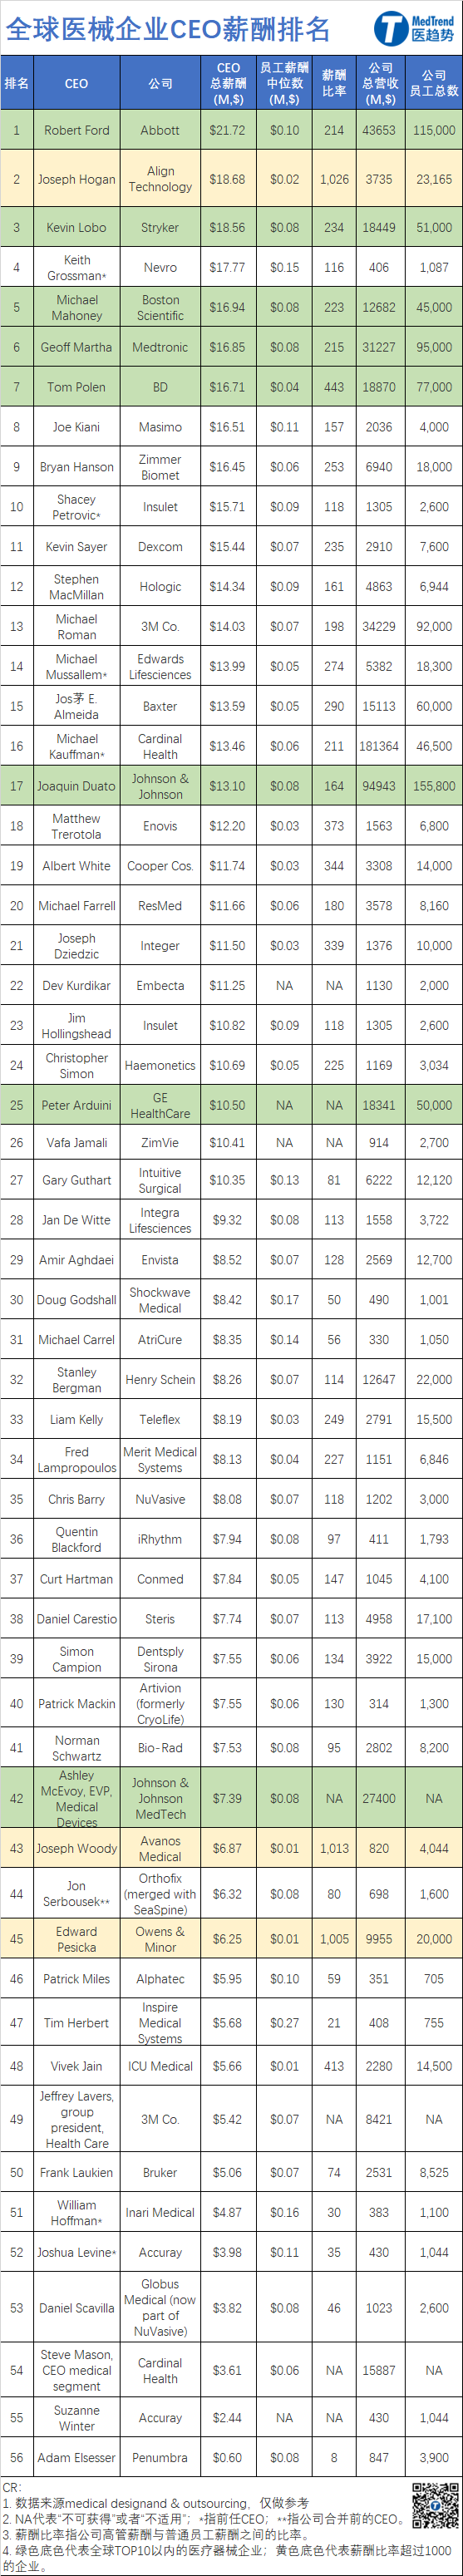463x2576 pixels.
Task: Click the Align Technology company cell
Action: [x=160, y=179]
